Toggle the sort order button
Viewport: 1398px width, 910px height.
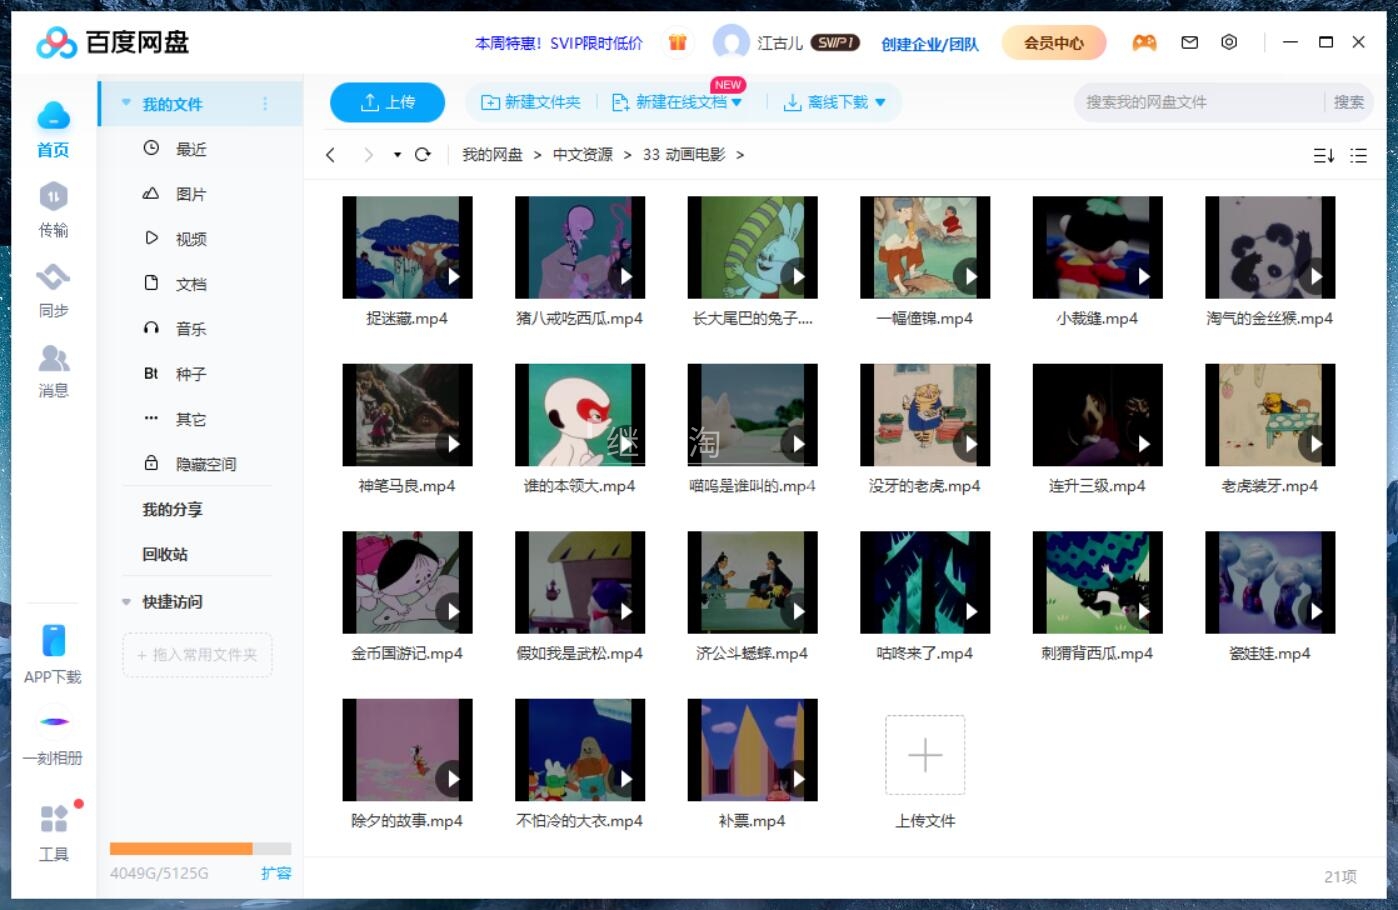(1323, 155)
